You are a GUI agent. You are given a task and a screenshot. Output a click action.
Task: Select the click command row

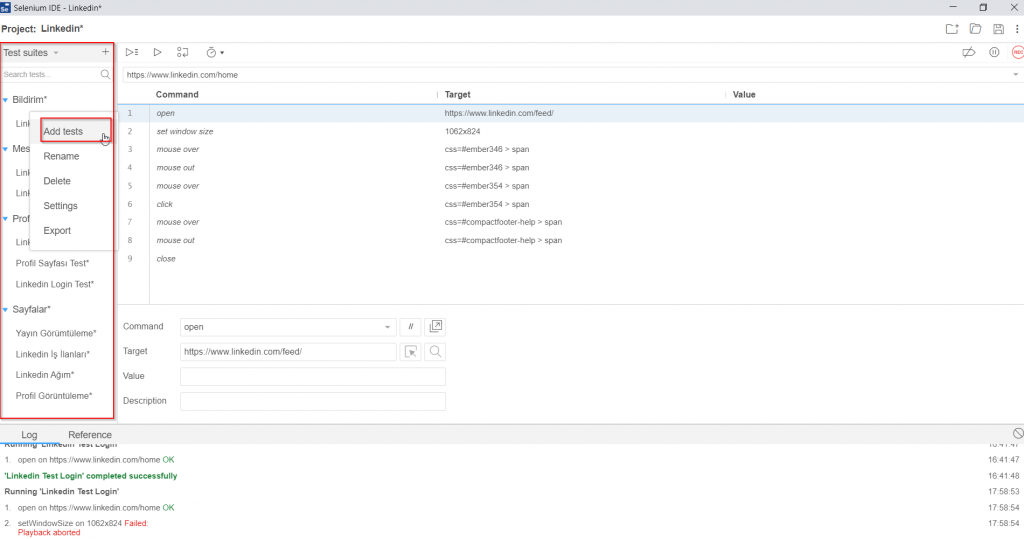pos(571,204)
